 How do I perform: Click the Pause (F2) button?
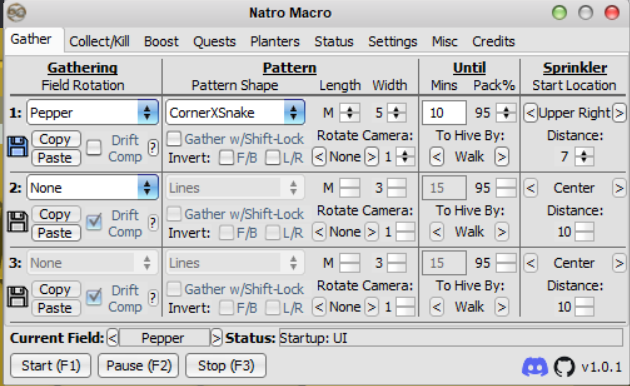pos(139,366)
